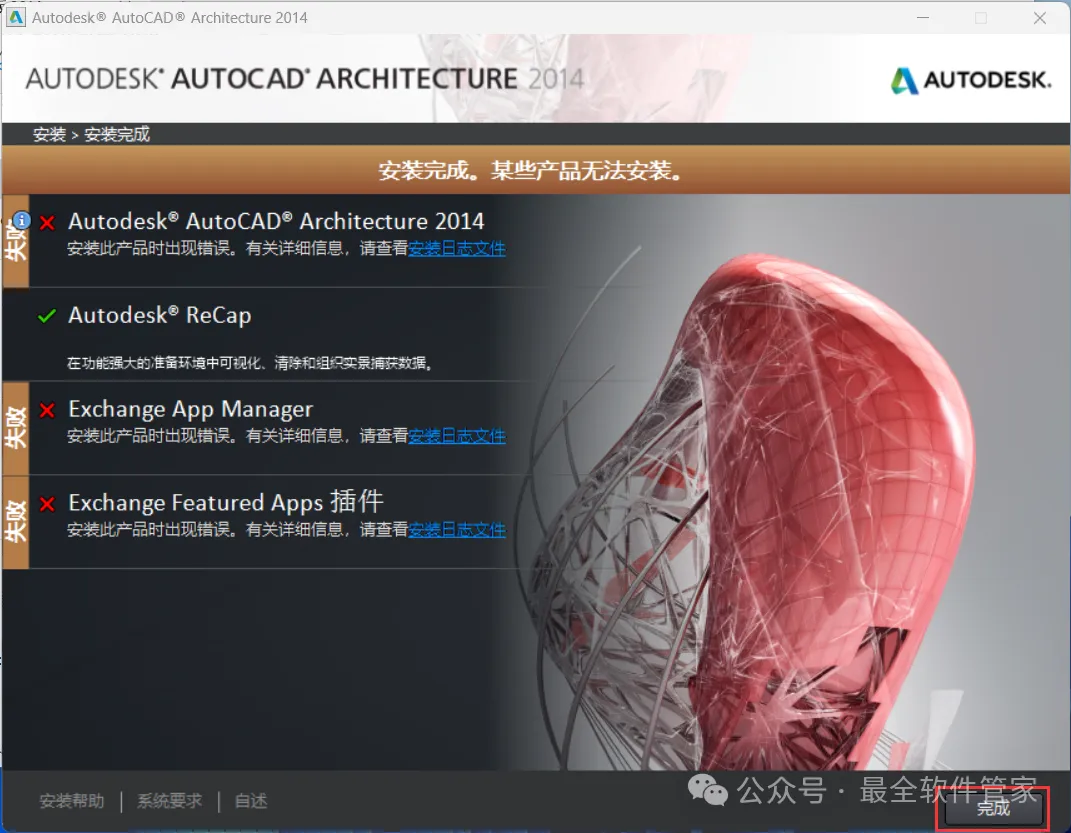Open the install log link under Exchange Featured Apps 插件

point(457,530)
